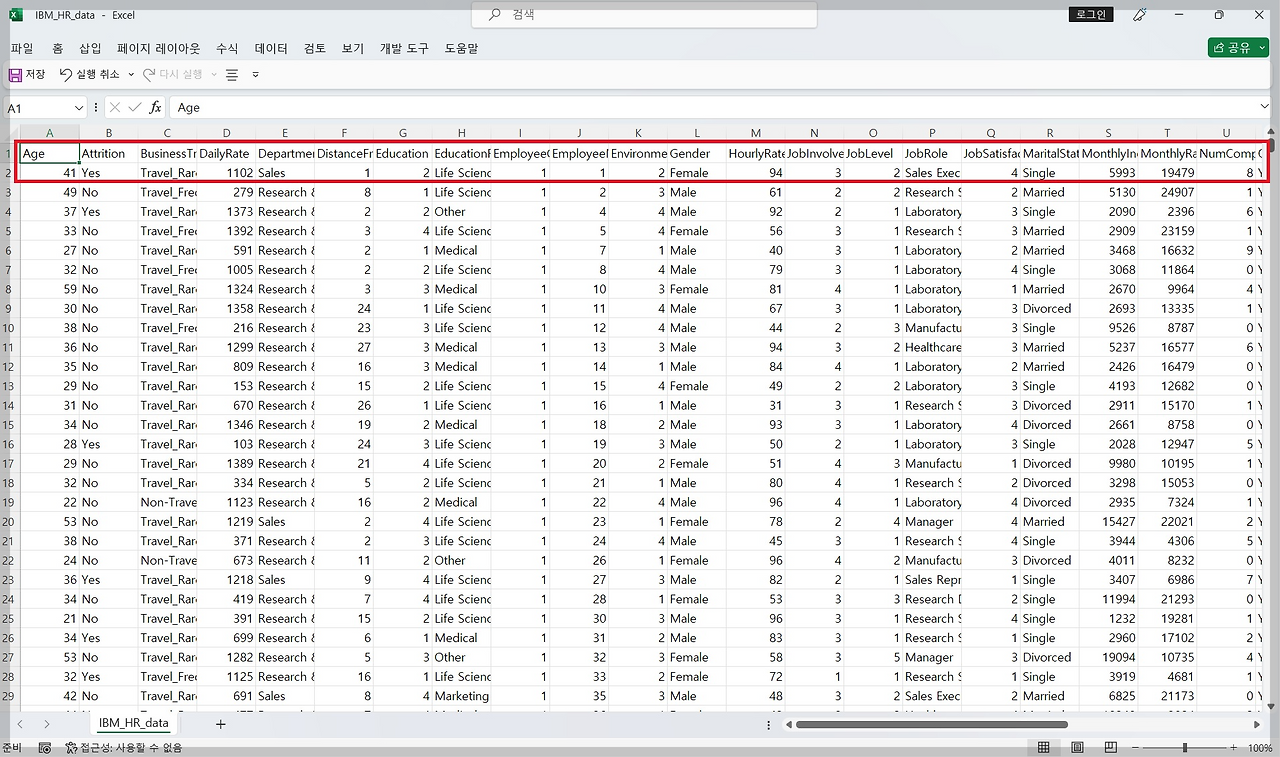Open the name box A1 dropdown arrow
1280x757 pixels.
click(79, 107)
